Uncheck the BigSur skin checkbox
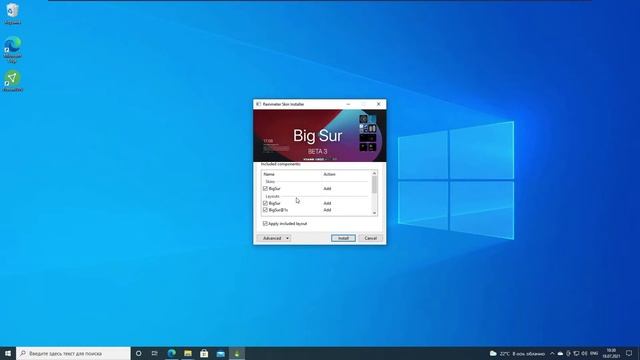Image resolution: width=640 pixels, height=360 pixels. pyautogui.click(x=265, y=189)
